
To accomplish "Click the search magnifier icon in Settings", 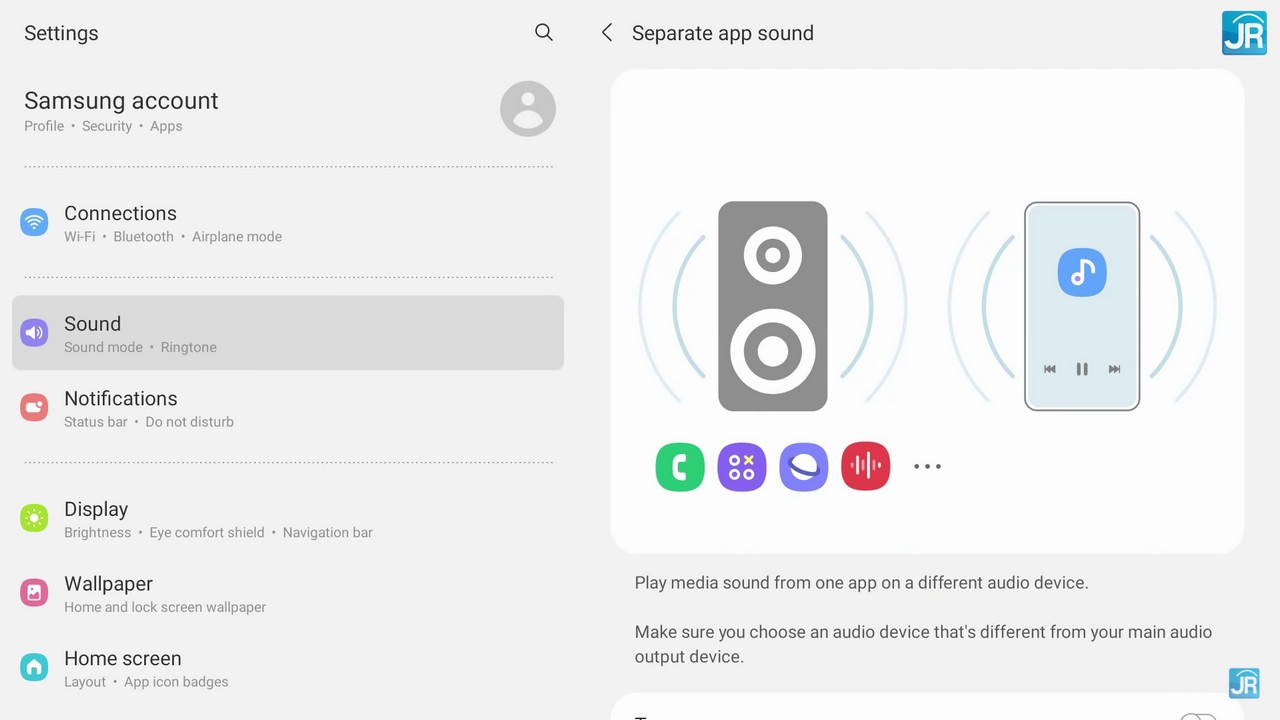I will click(543, 33).
